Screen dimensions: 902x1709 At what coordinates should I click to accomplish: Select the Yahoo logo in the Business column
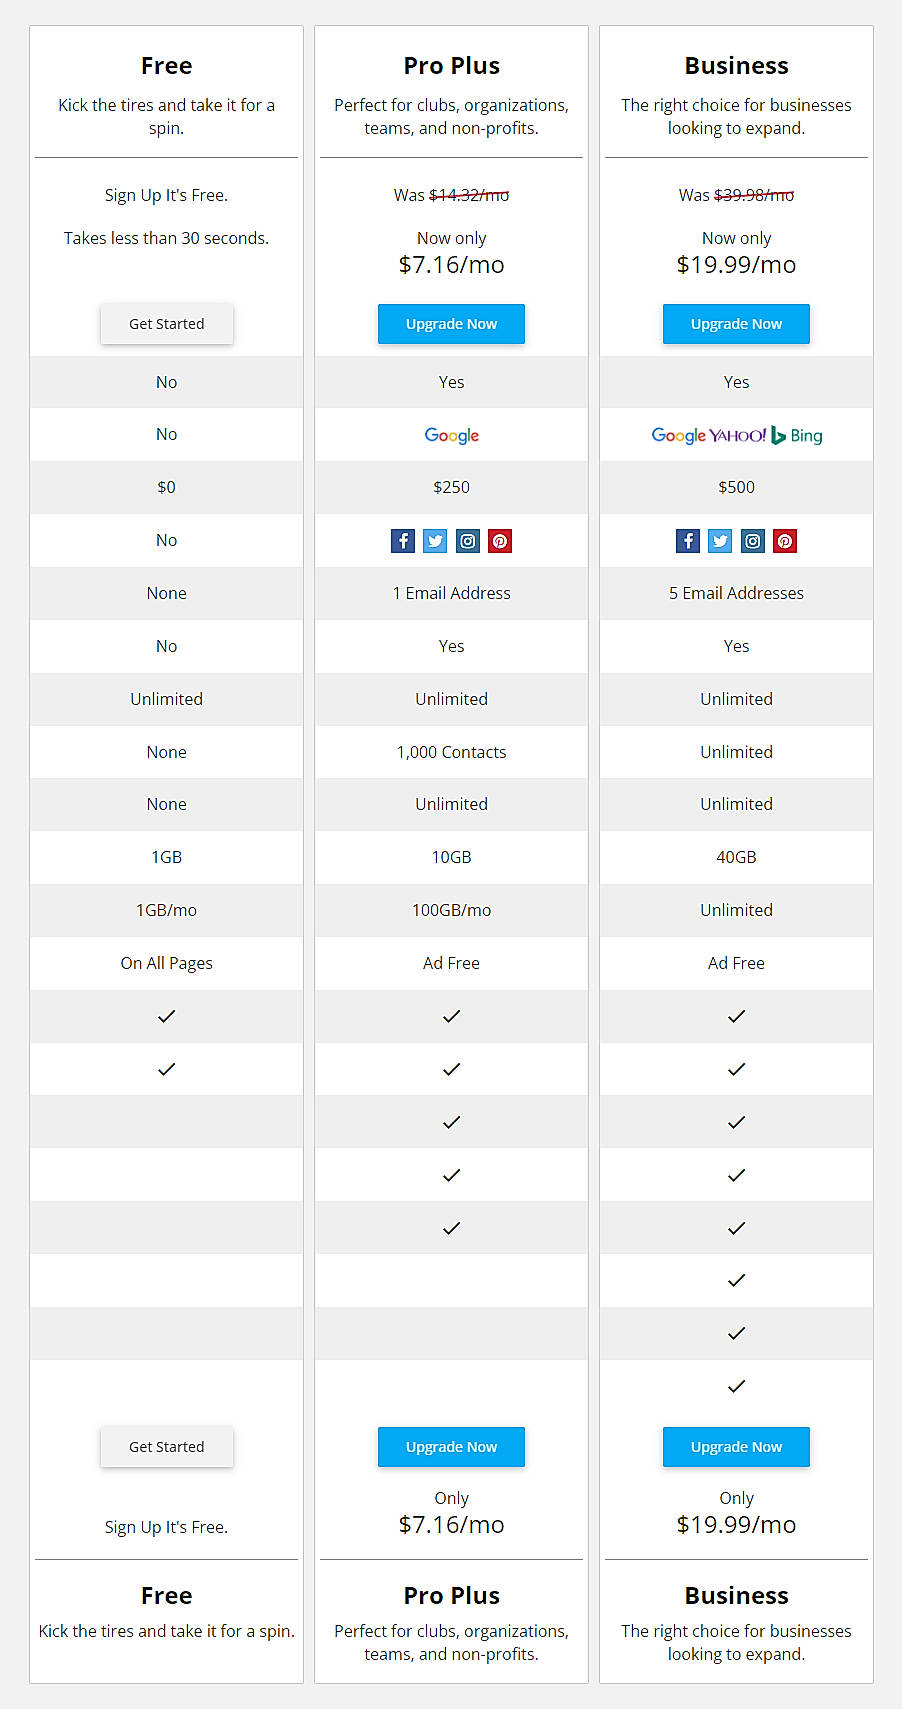coord(735,435)
